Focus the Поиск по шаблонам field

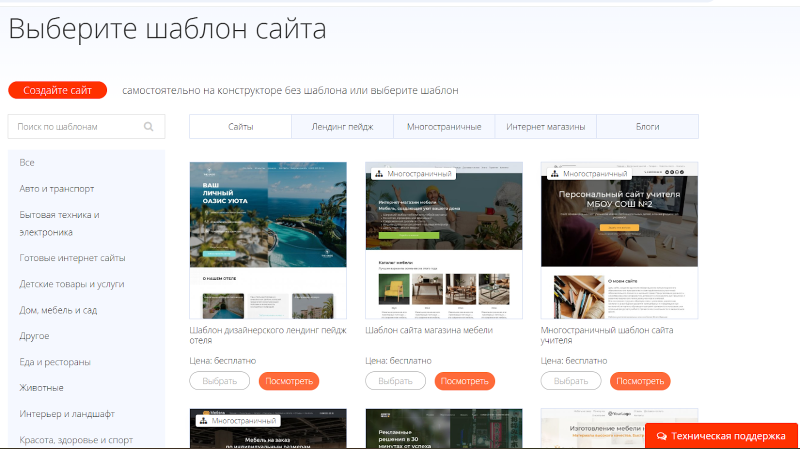coord(86,127)
